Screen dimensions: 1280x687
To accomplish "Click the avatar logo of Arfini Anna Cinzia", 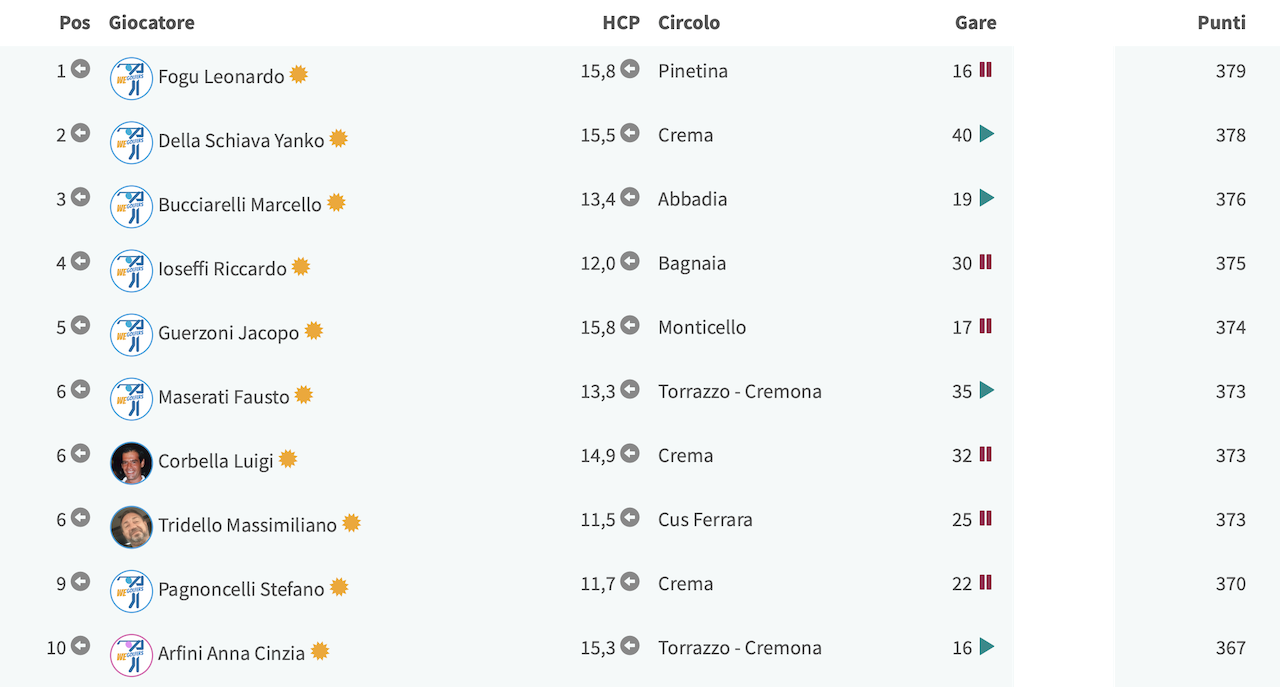I will pos(131,655).
